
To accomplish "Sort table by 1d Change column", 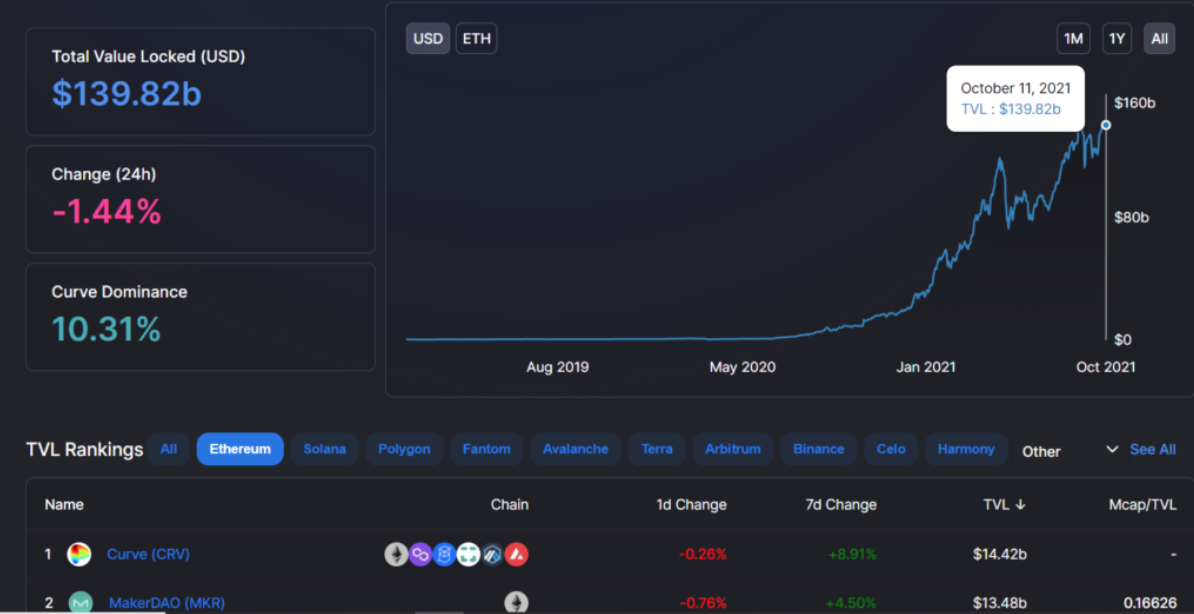I will click(x=691, y=504).
